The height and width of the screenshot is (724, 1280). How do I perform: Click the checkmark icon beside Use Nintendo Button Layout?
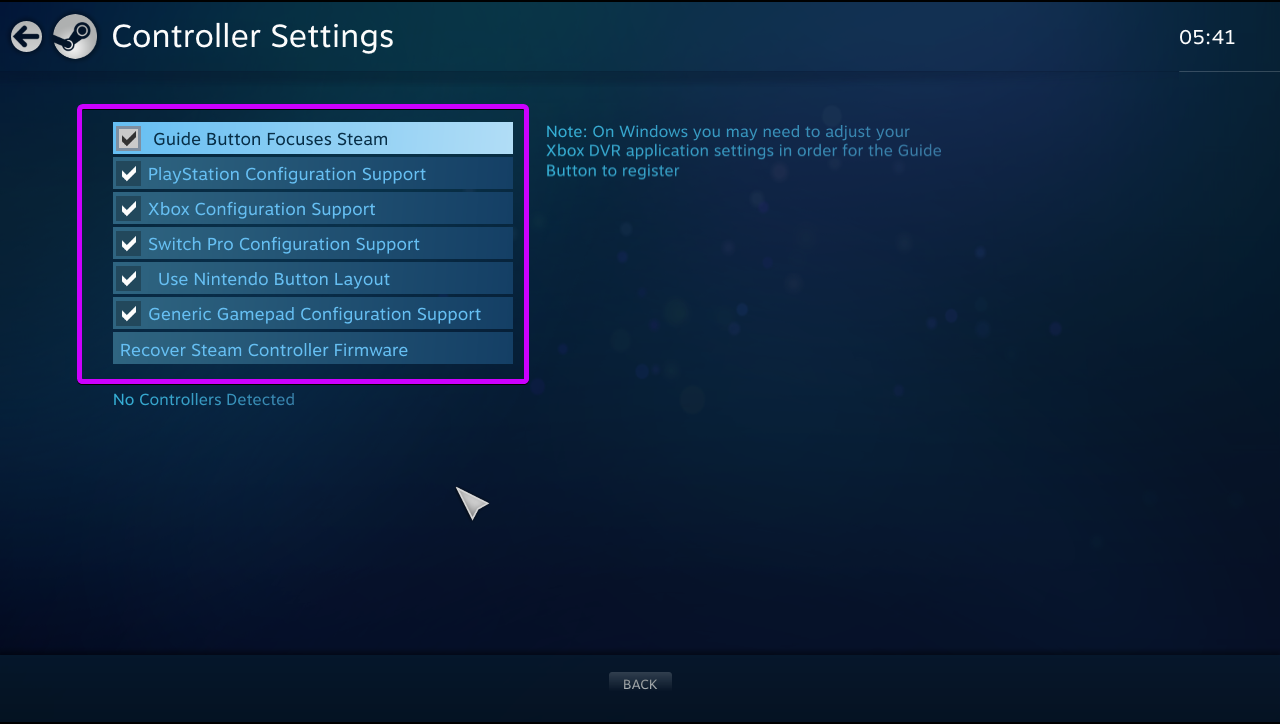(128, 279)
